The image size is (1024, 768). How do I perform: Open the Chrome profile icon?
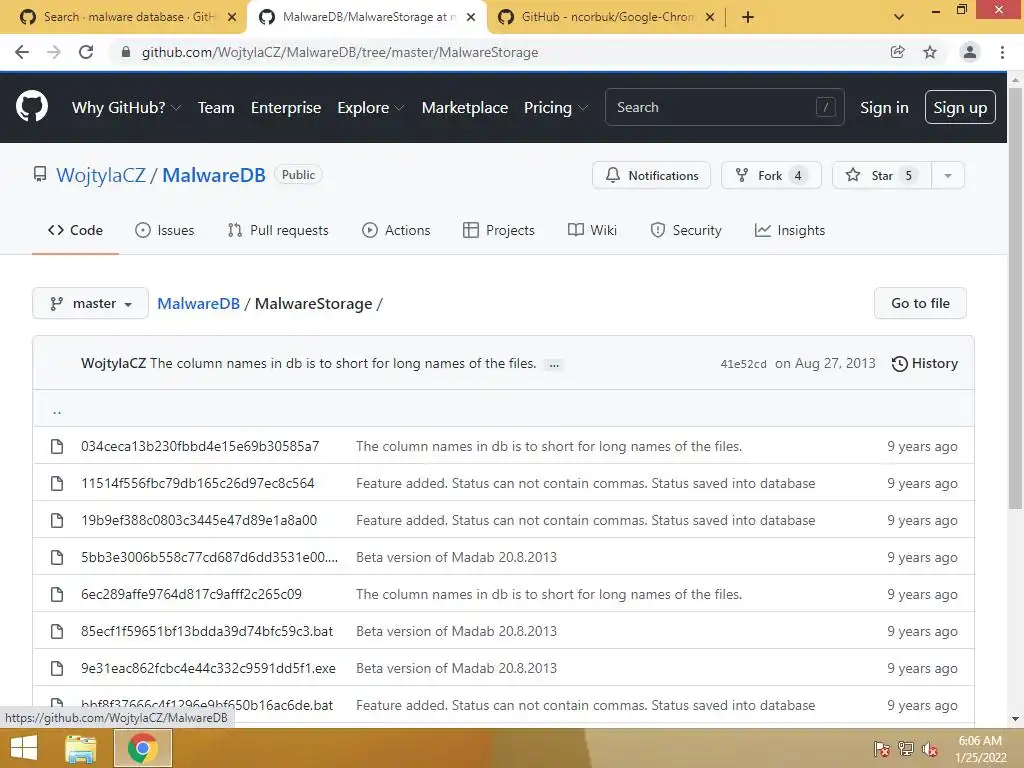tap(970, 52)
